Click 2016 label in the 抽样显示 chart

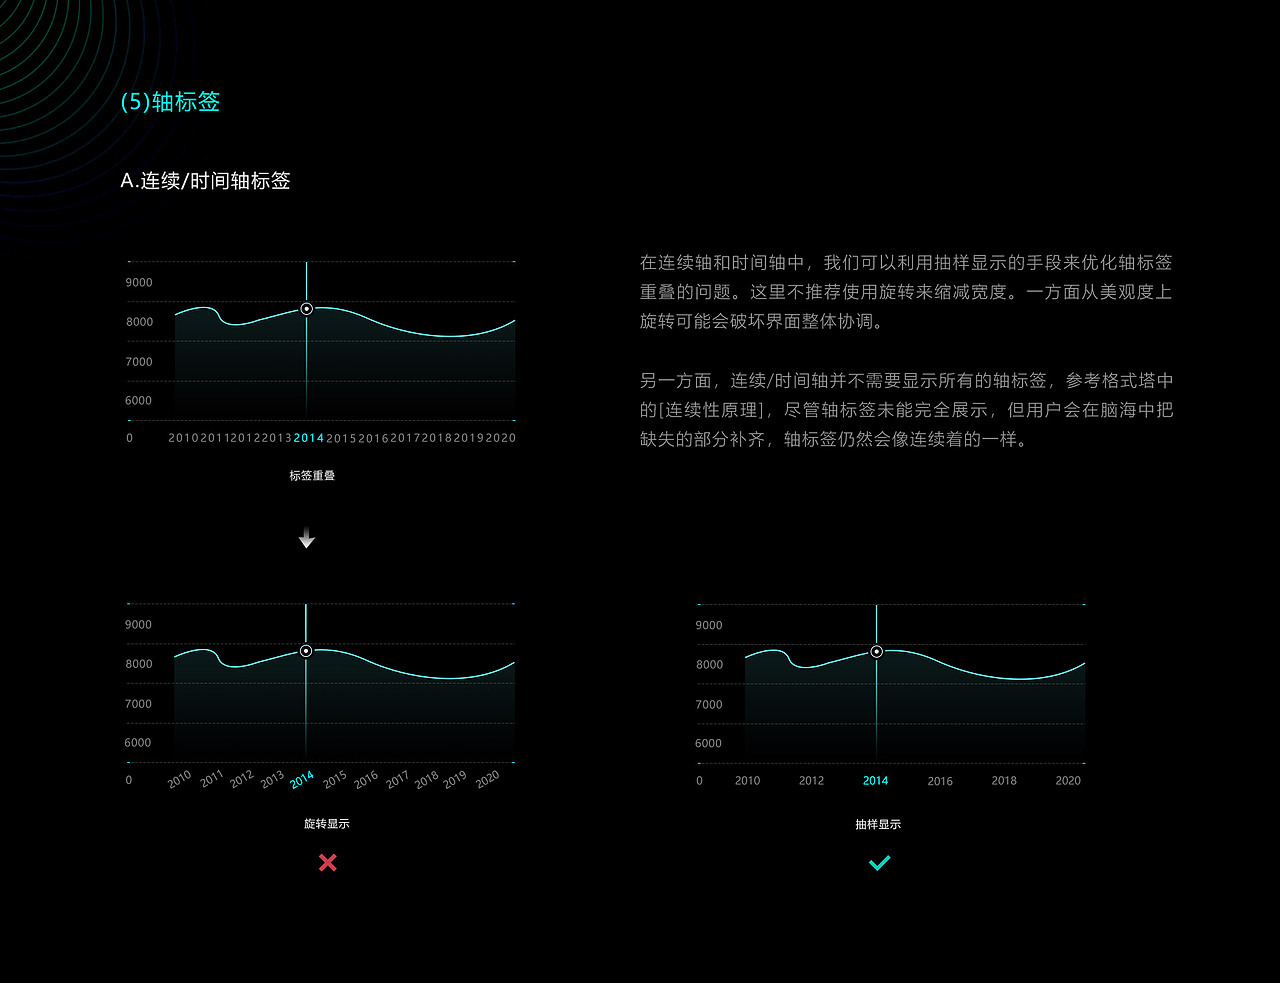(940, 782)
